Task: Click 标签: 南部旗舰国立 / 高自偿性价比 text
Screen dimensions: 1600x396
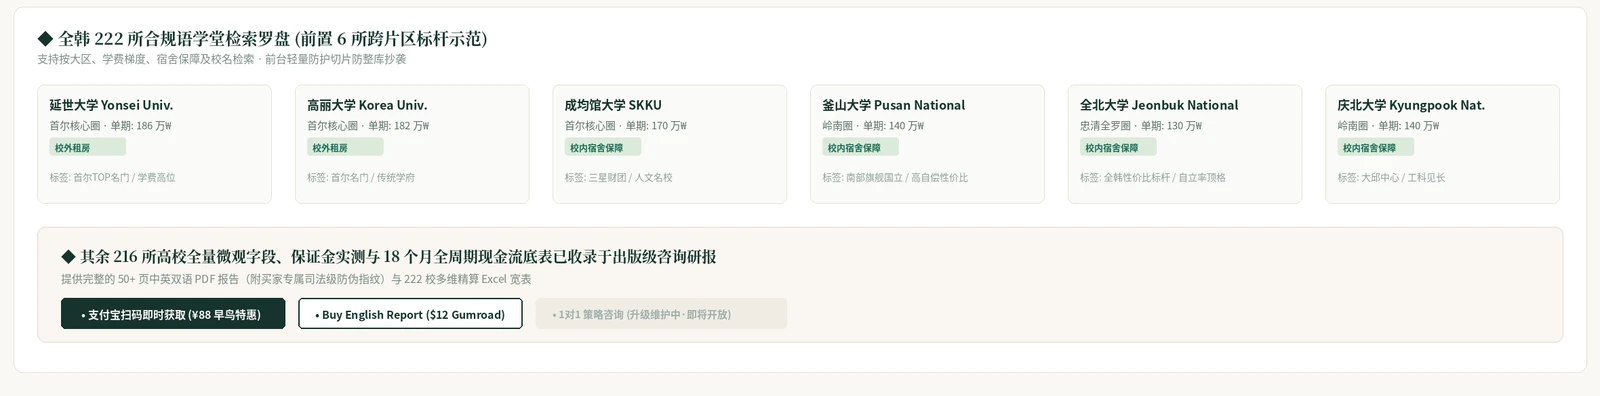Action: [x=895, y=177]
